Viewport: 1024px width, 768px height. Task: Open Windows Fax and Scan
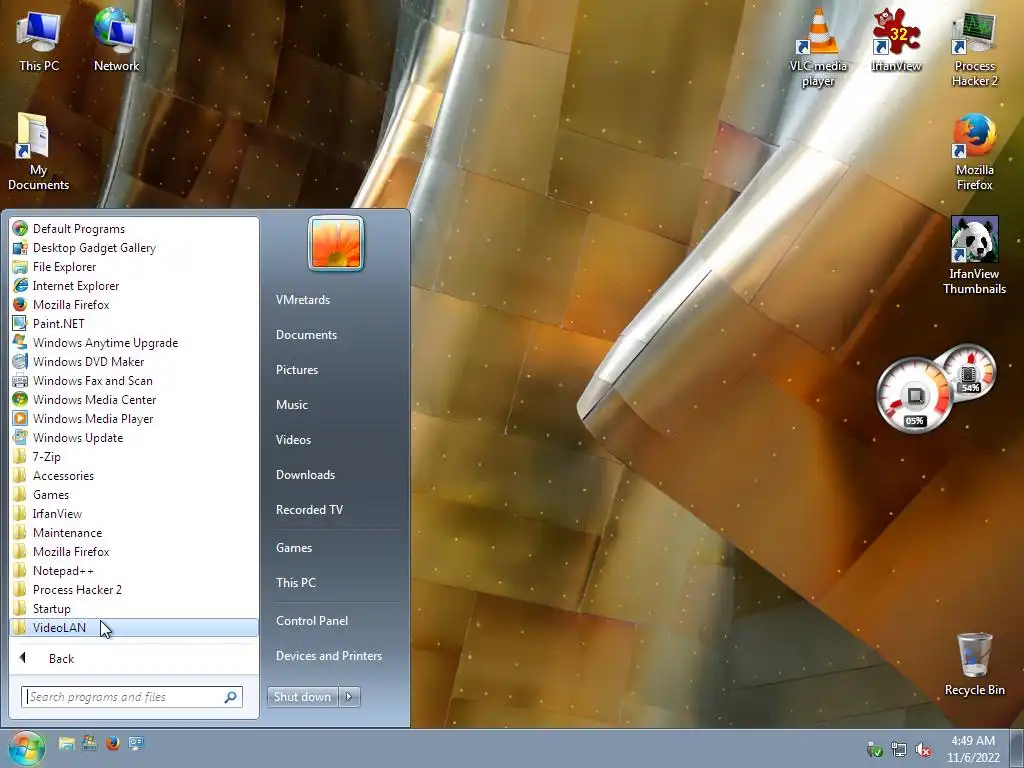point(134,380)
